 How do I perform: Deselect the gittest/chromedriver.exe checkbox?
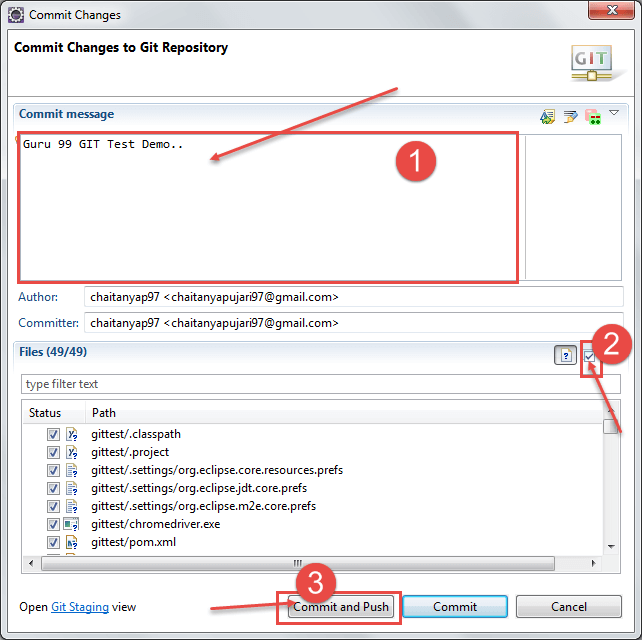click(53, 524)
